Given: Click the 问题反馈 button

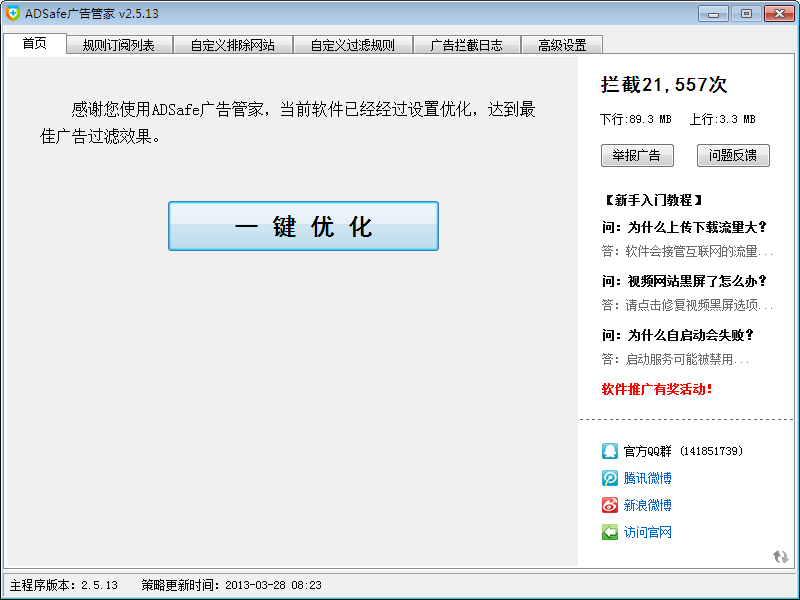Looking at the screenshot, I should tap(733, 156).
